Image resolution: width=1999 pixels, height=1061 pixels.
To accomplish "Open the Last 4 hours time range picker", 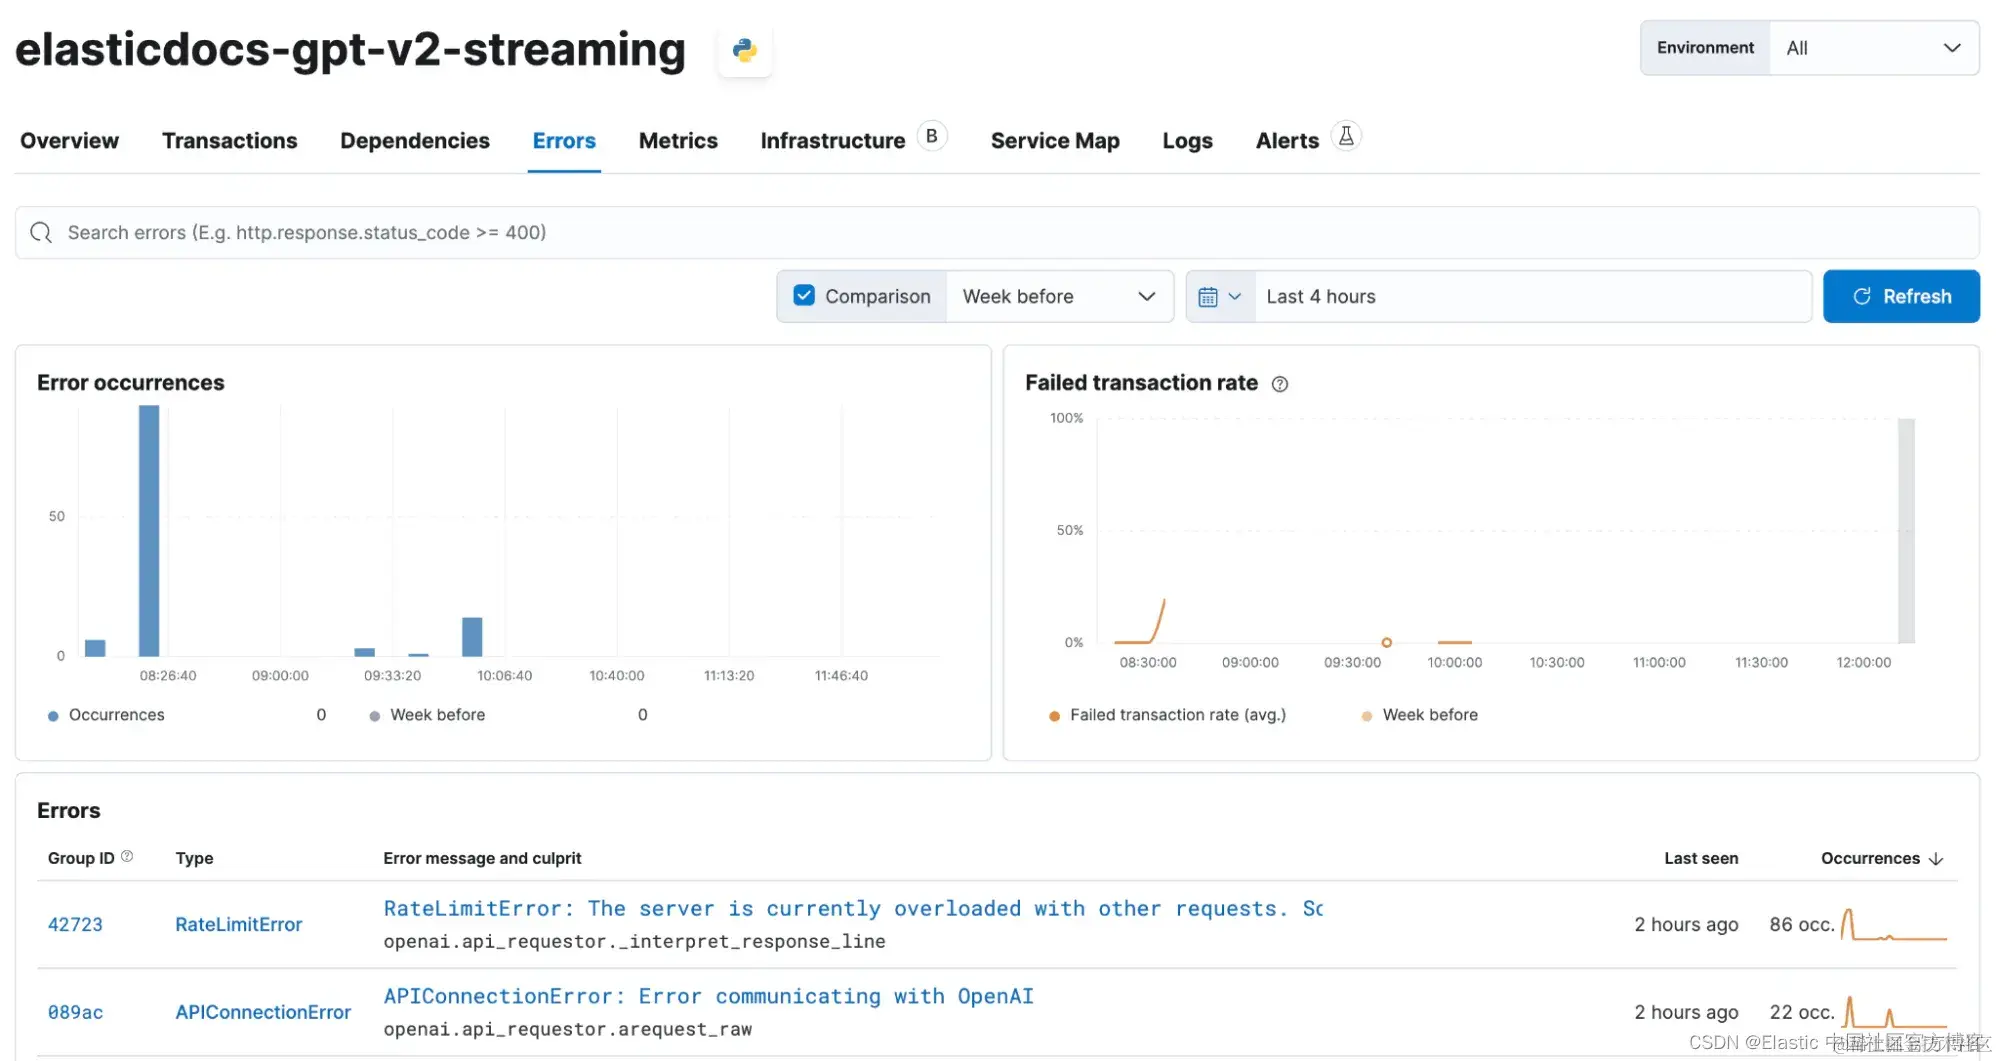I will tap(1532, 297).
